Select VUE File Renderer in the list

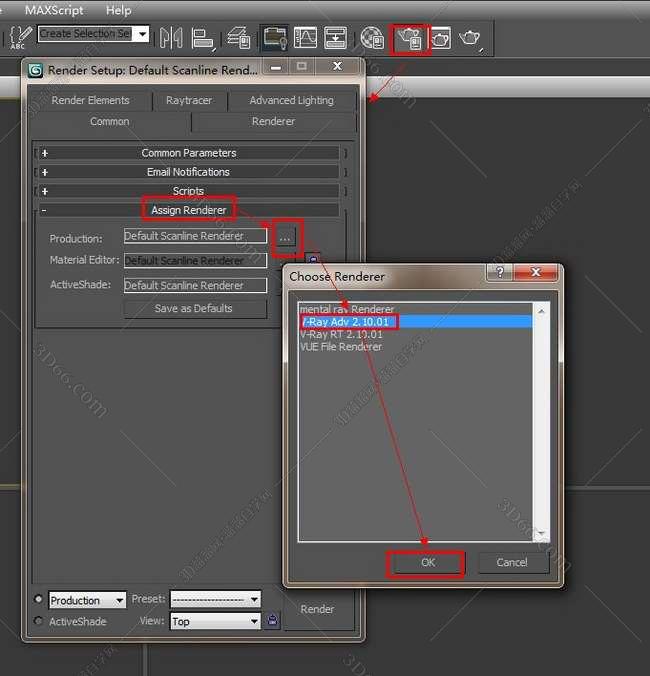coord(416,347)
